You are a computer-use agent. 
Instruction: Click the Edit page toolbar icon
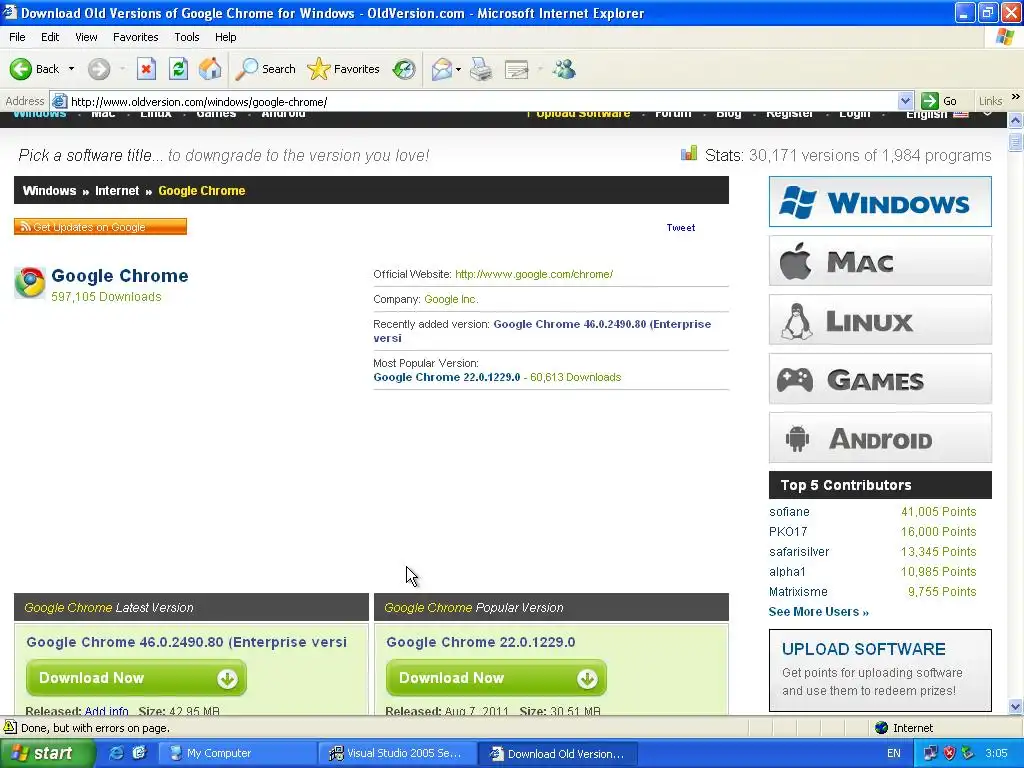(517, 69)
